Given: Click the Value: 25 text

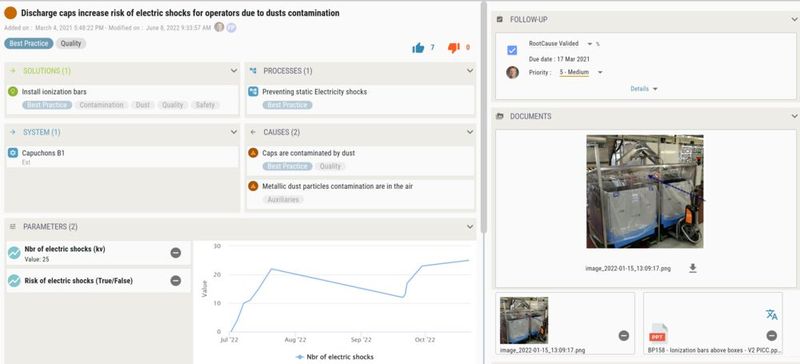Looking at the screenshot, I should 37,259.
